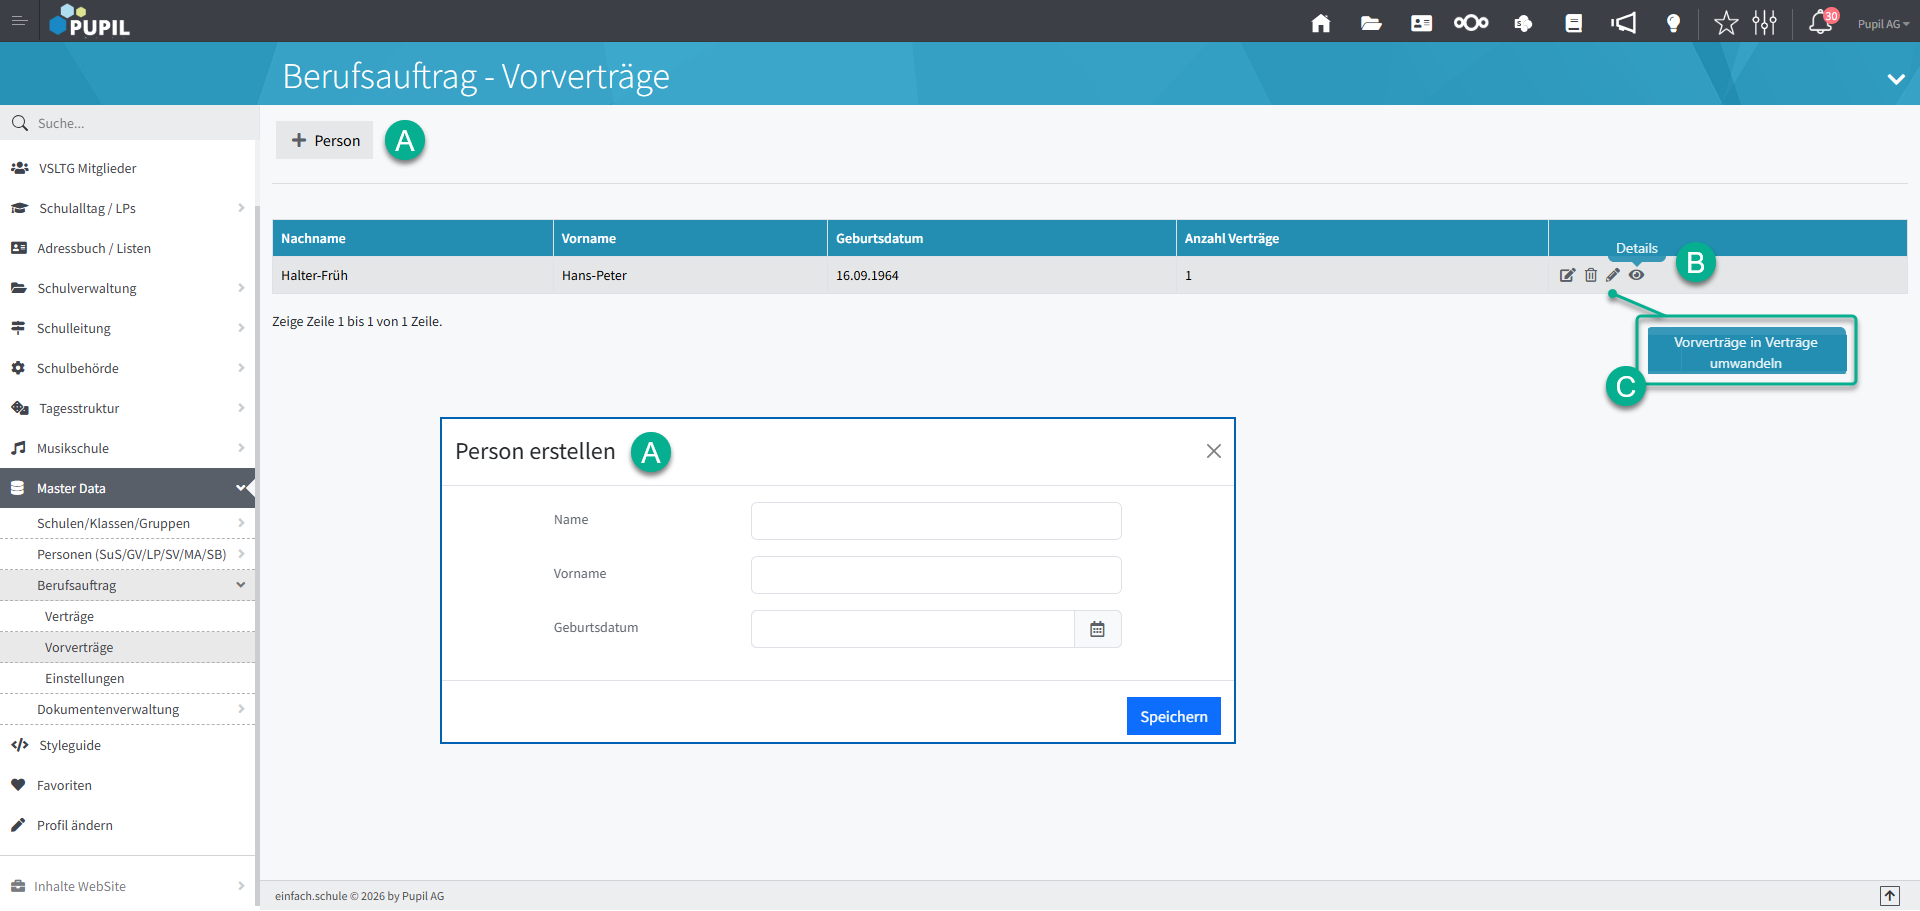
Task: Toggle the hamburger sidebar menu
Action: tap(19, 21)
